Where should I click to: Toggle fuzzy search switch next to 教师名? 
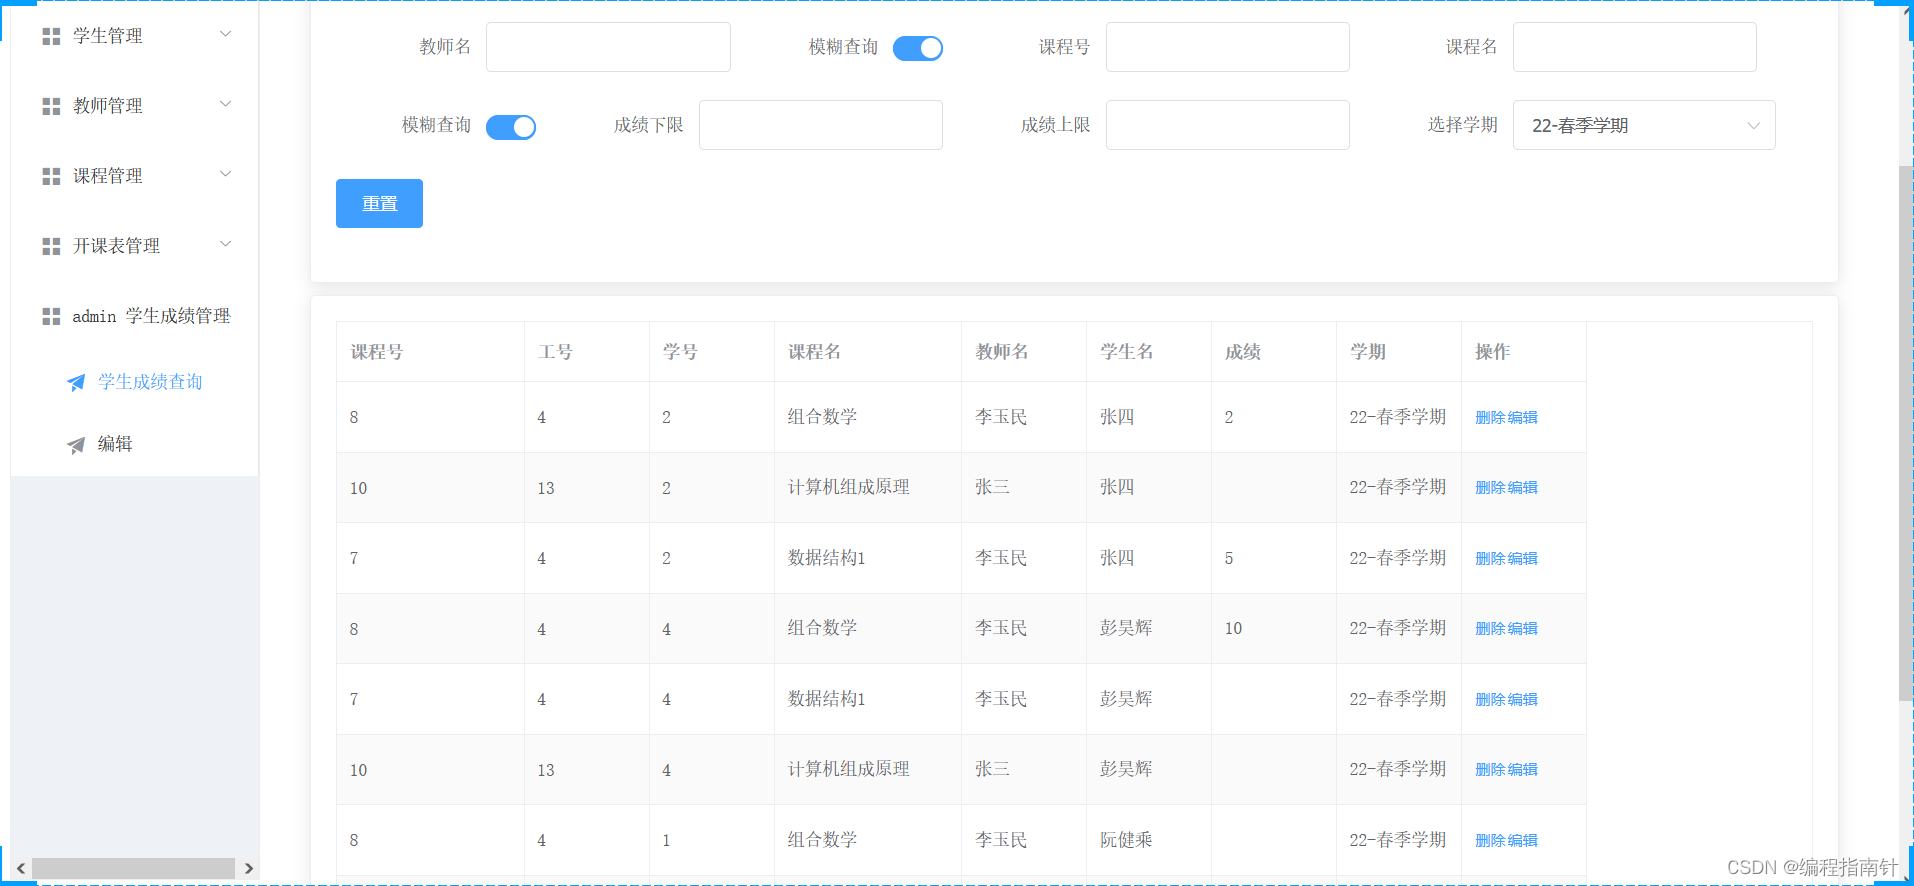coord(917,48)
